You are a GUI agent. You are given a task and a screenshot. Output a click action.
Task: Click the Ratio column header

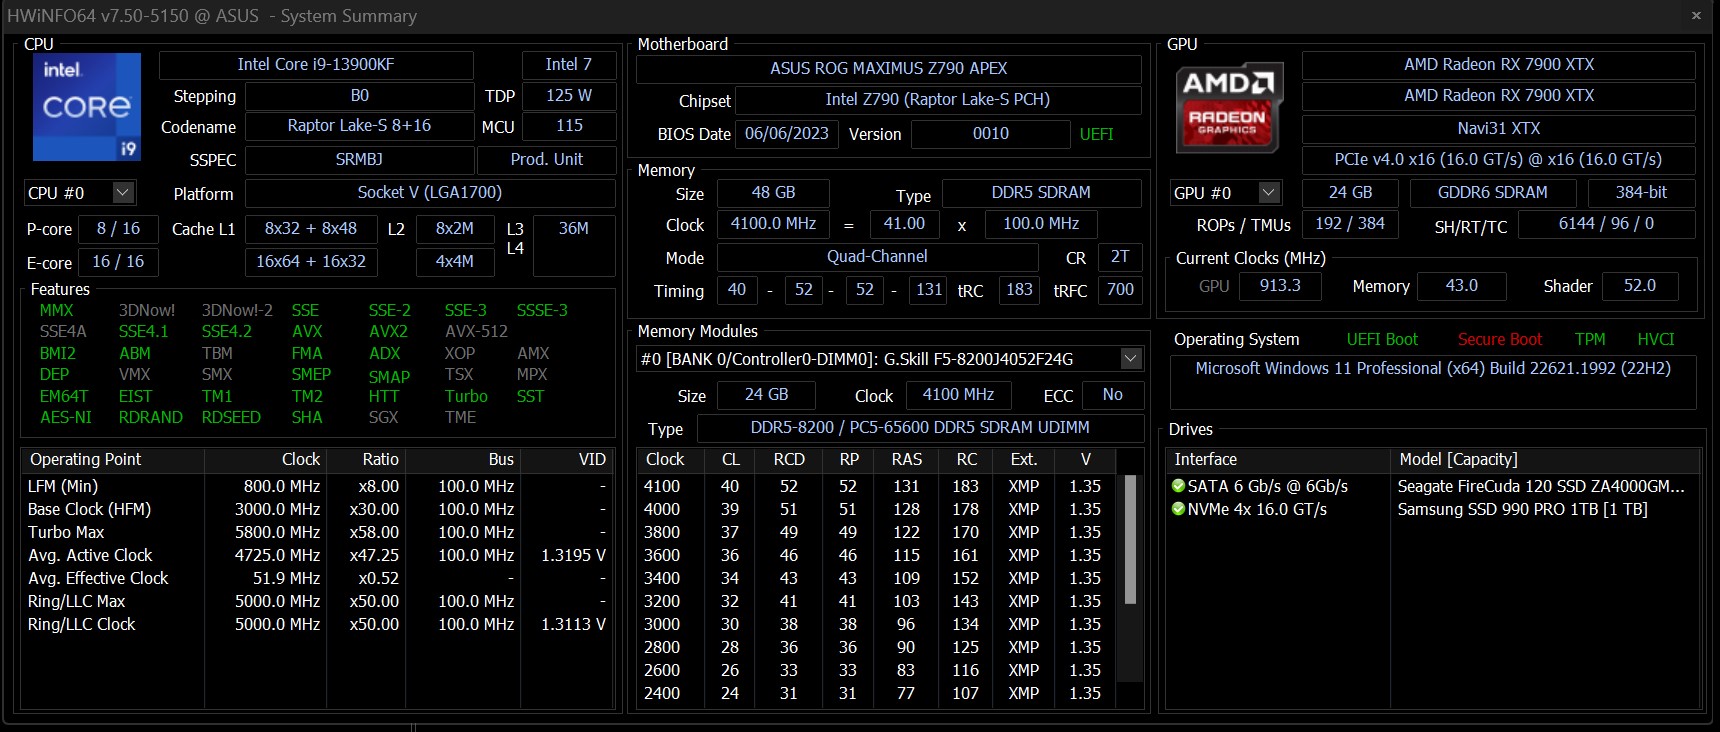365,460
